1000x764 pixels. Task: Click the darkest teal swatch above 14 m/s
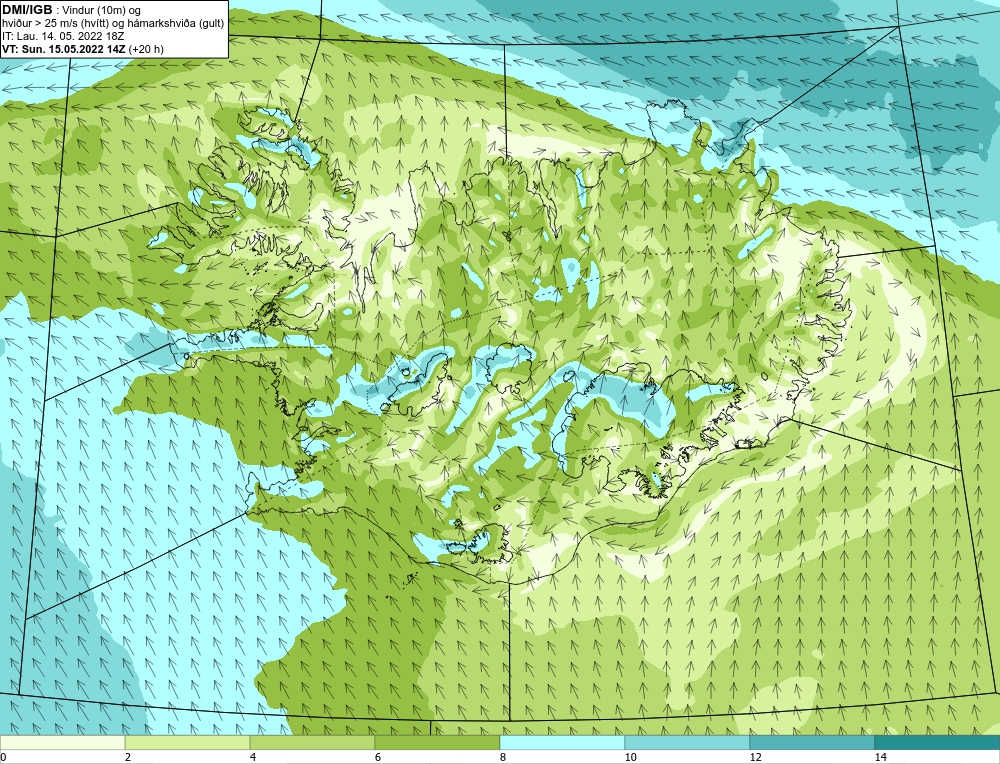(938, 742)
